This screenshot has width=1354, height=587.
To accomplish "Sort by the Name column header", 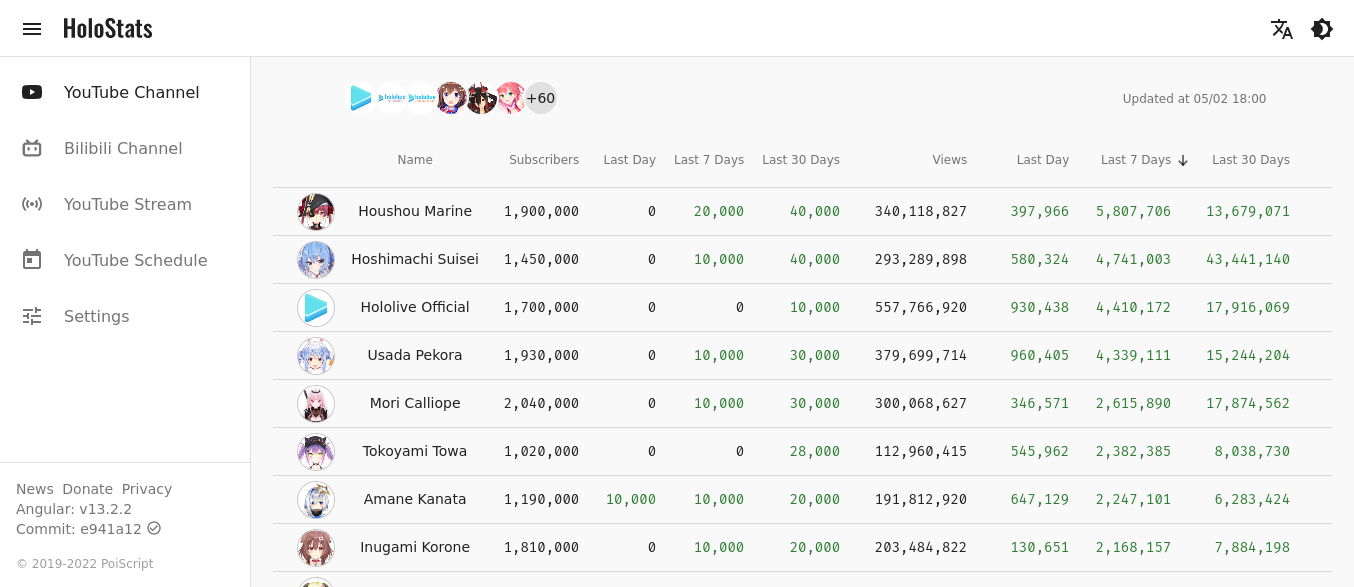I will coord(415,160).
